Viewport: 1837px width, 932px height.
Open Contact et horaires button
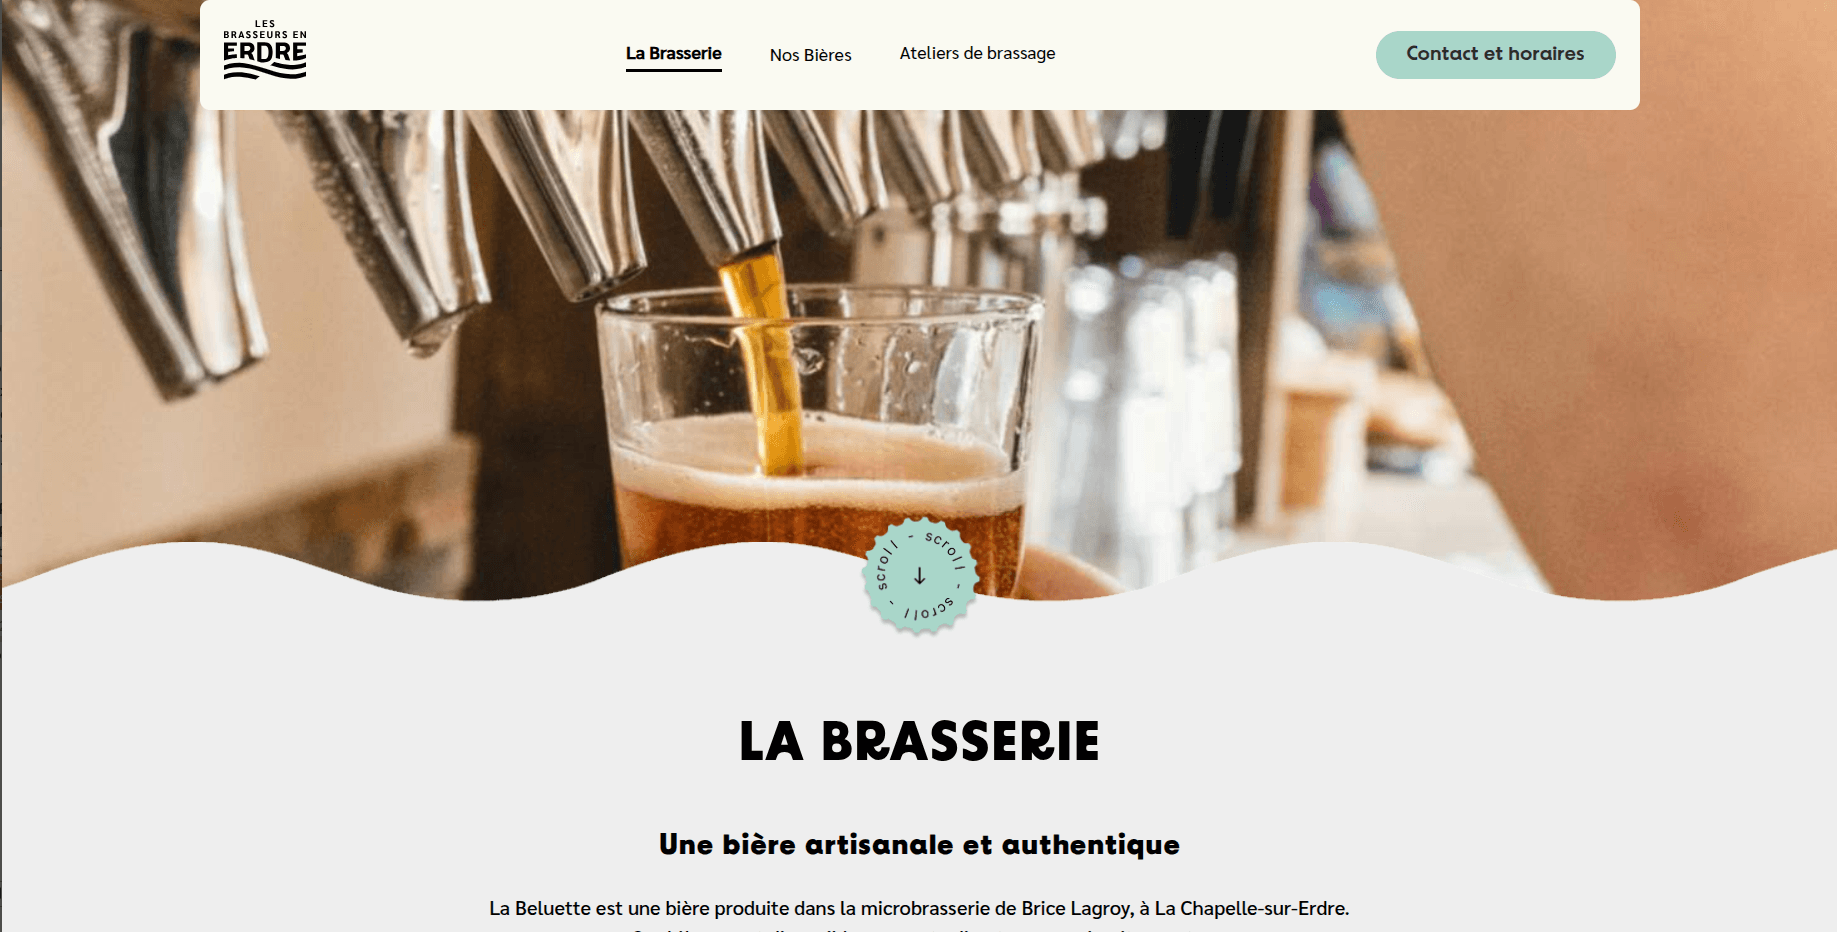[x=1495, y=54]
